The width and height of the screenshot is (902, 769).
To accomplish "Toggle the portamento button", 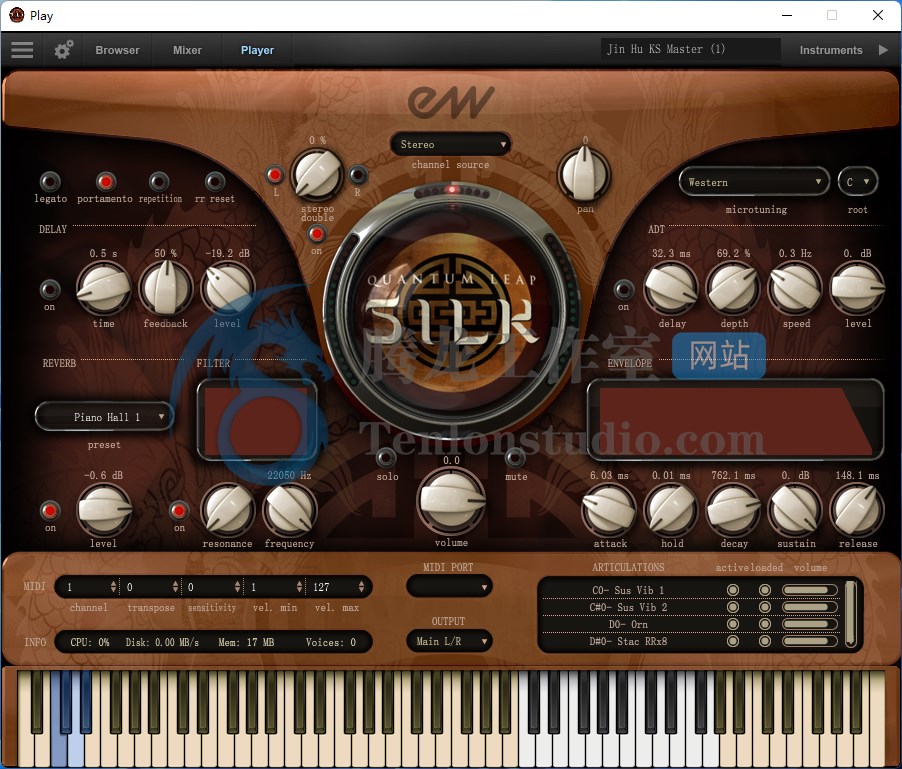I will [x=105, y=182].
